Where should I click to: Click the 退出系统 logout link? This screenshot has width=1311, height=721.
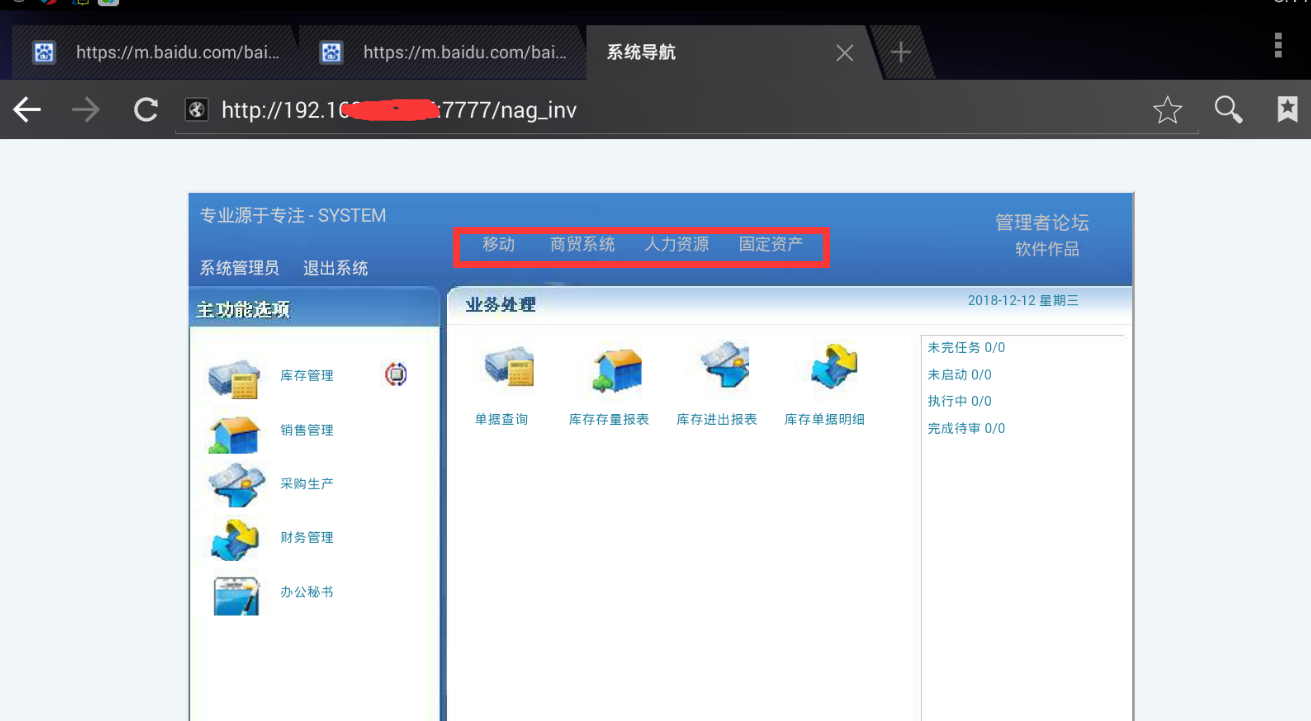[x=335, y=268]
